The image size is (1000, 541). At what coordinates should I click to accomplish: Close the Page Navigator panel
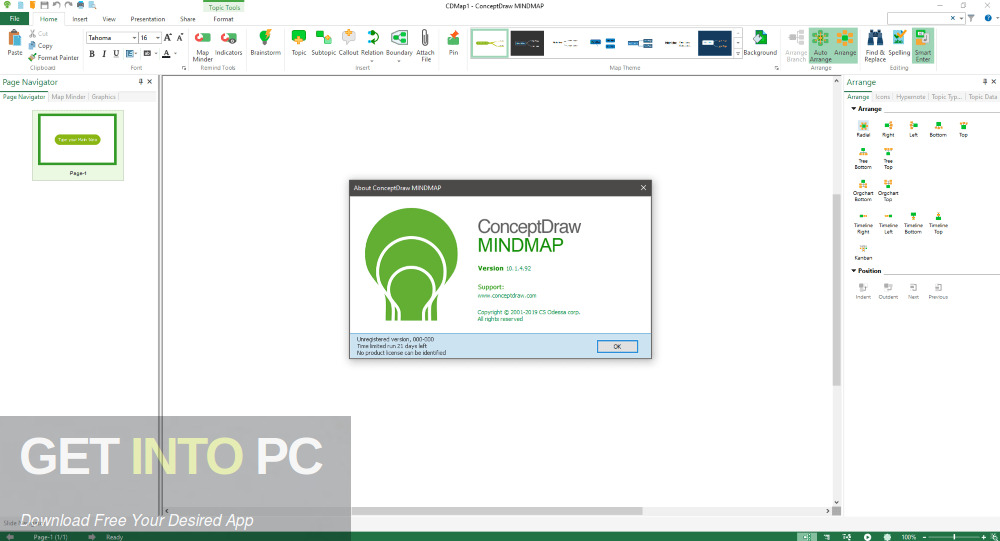tap(150, 82)
